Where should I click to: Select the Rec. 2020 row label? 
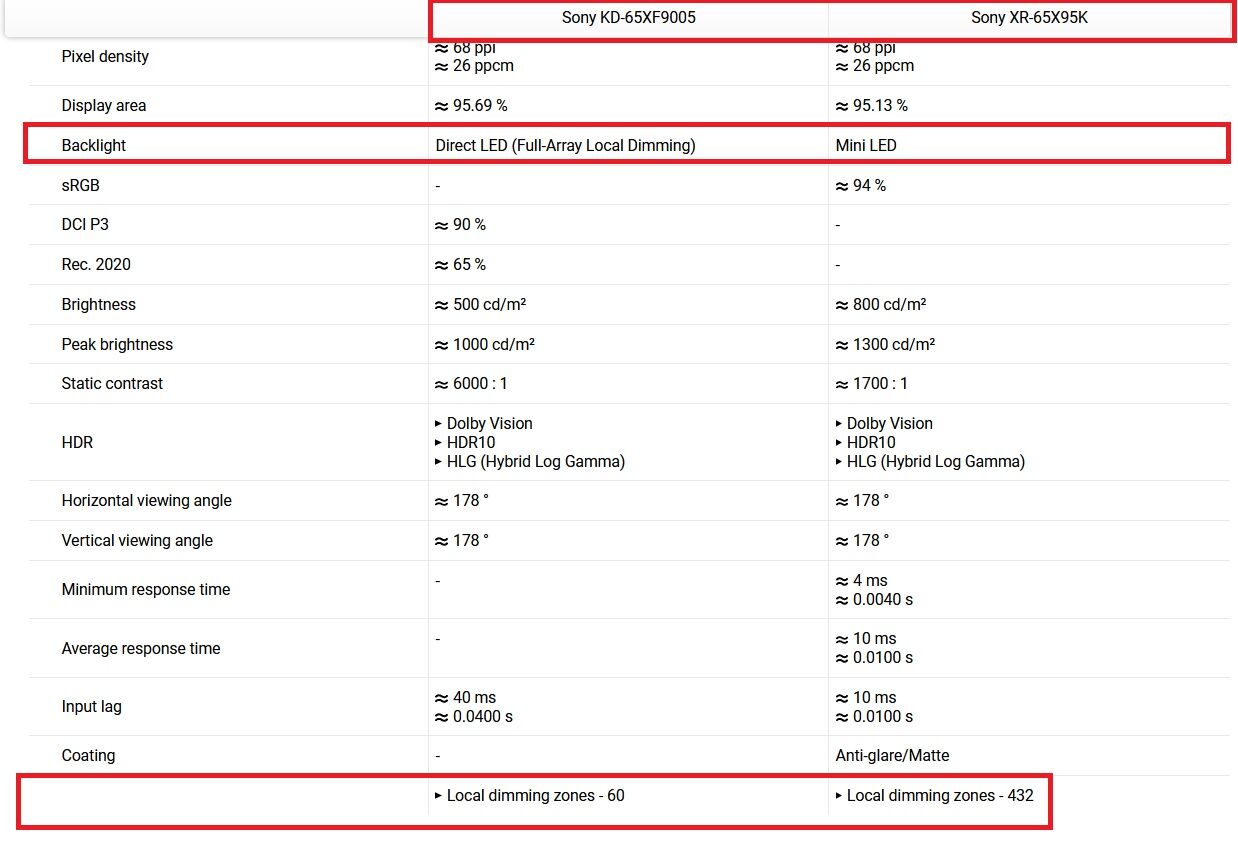(x=96, y=264)
